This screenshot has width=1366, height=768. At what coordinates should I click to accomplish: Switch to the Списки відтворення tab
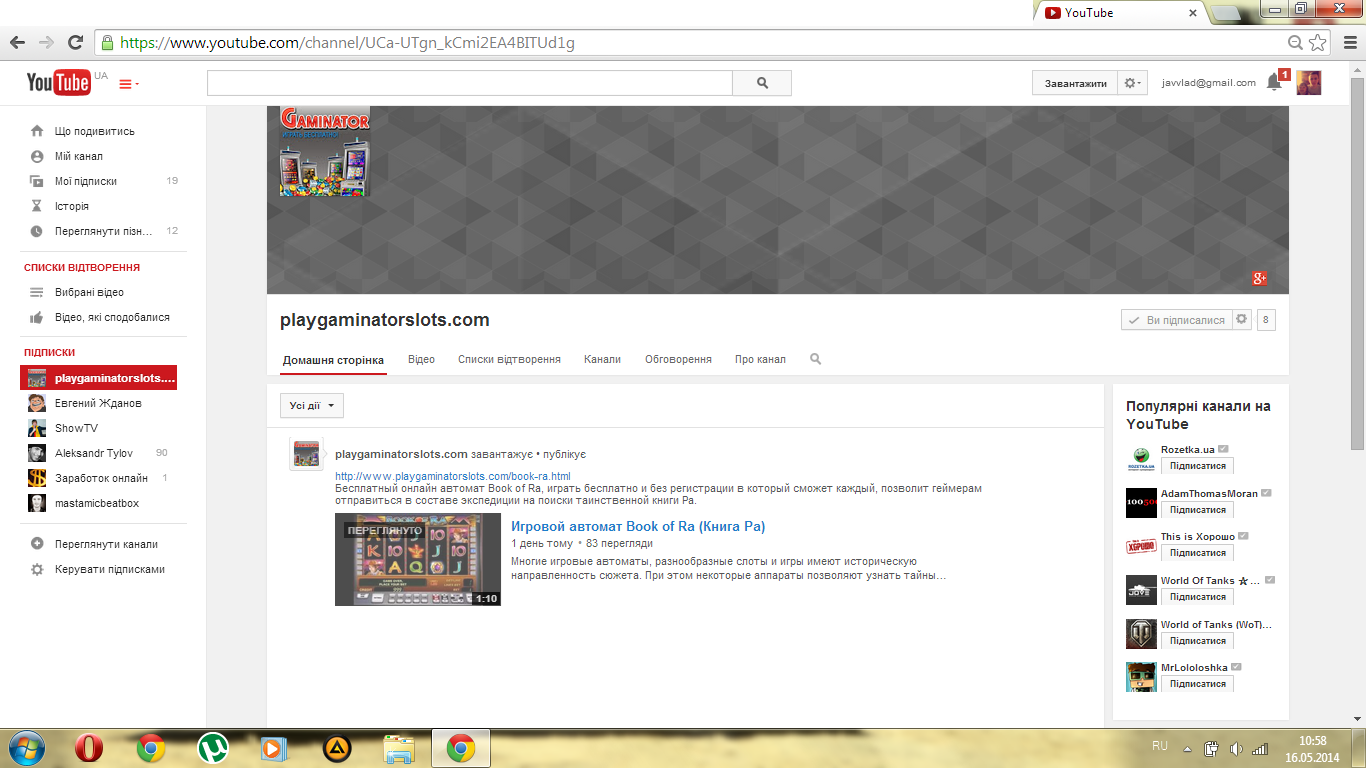[x=509, y=359]
